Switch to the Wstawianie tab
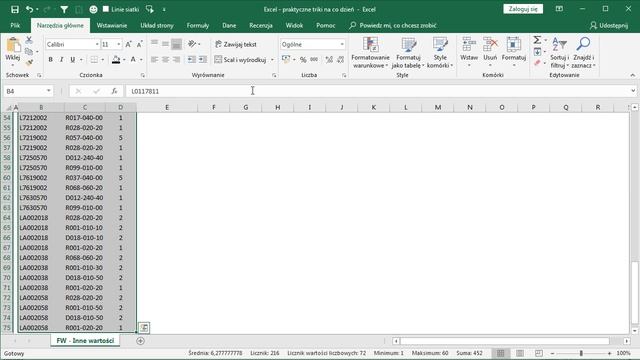The width and height of the screenshot is (640, 360). (112, 25)
